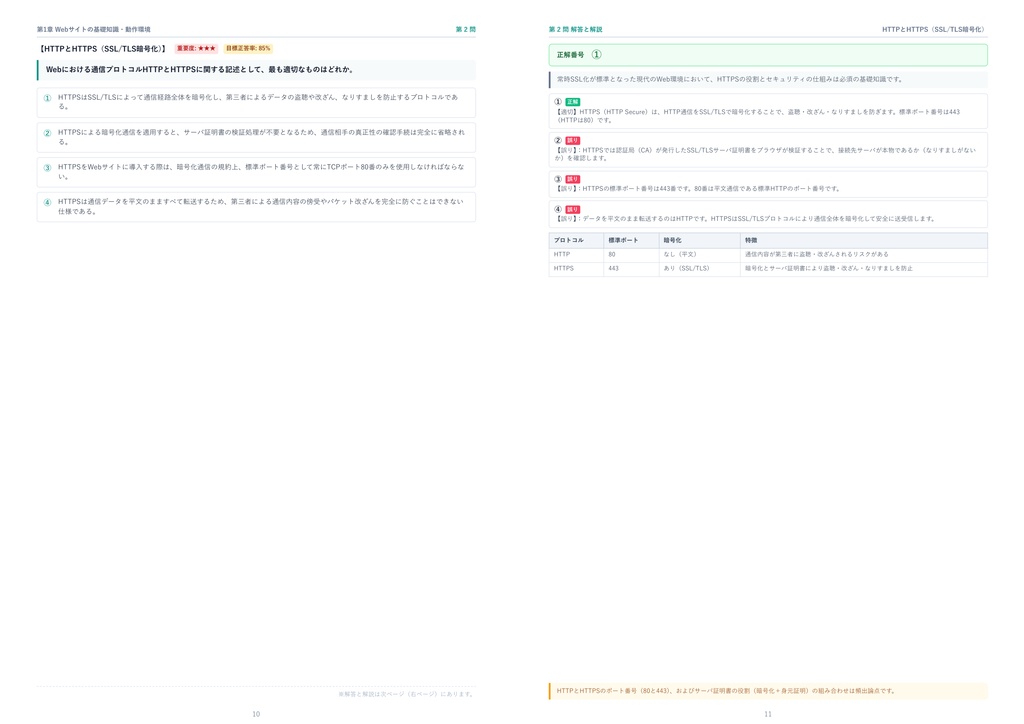
Task: Click the bold question title 【HTTPとHTTPS（SSL/TLS暗号化）】
Action: [x=103, y=48]
